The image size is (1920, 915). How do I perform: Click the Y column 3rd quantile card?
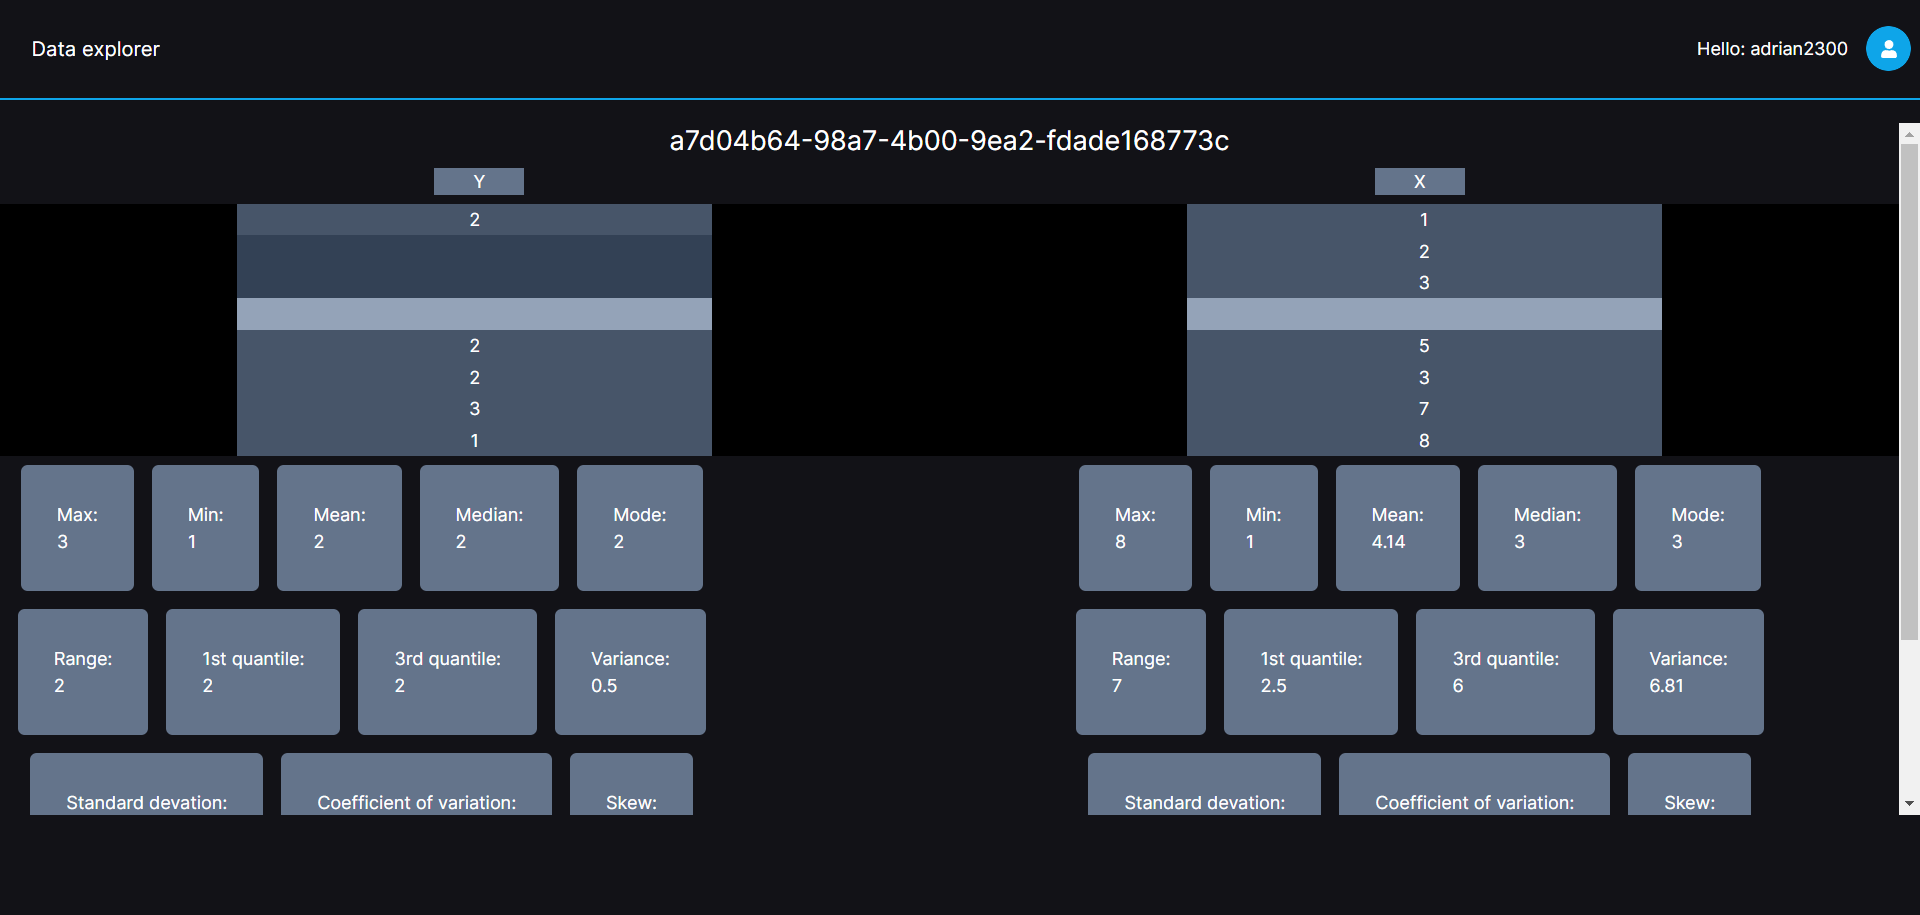point(447,672)
